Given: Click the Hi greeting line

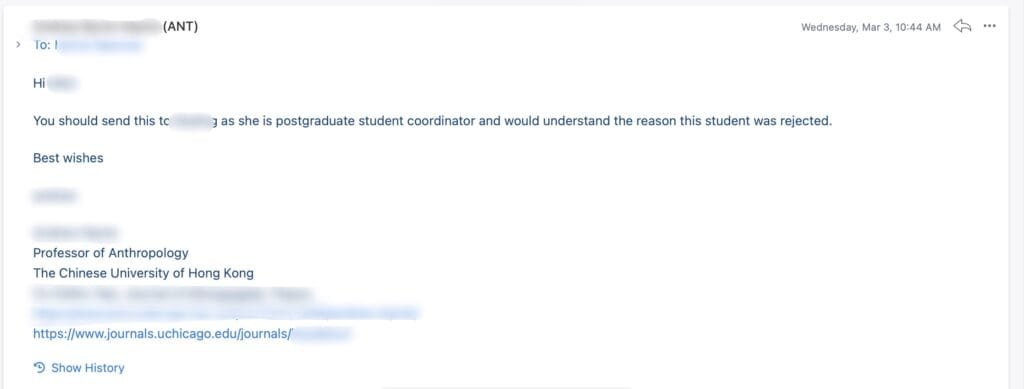Looking at the screenshot, I should tap(56, 83).
